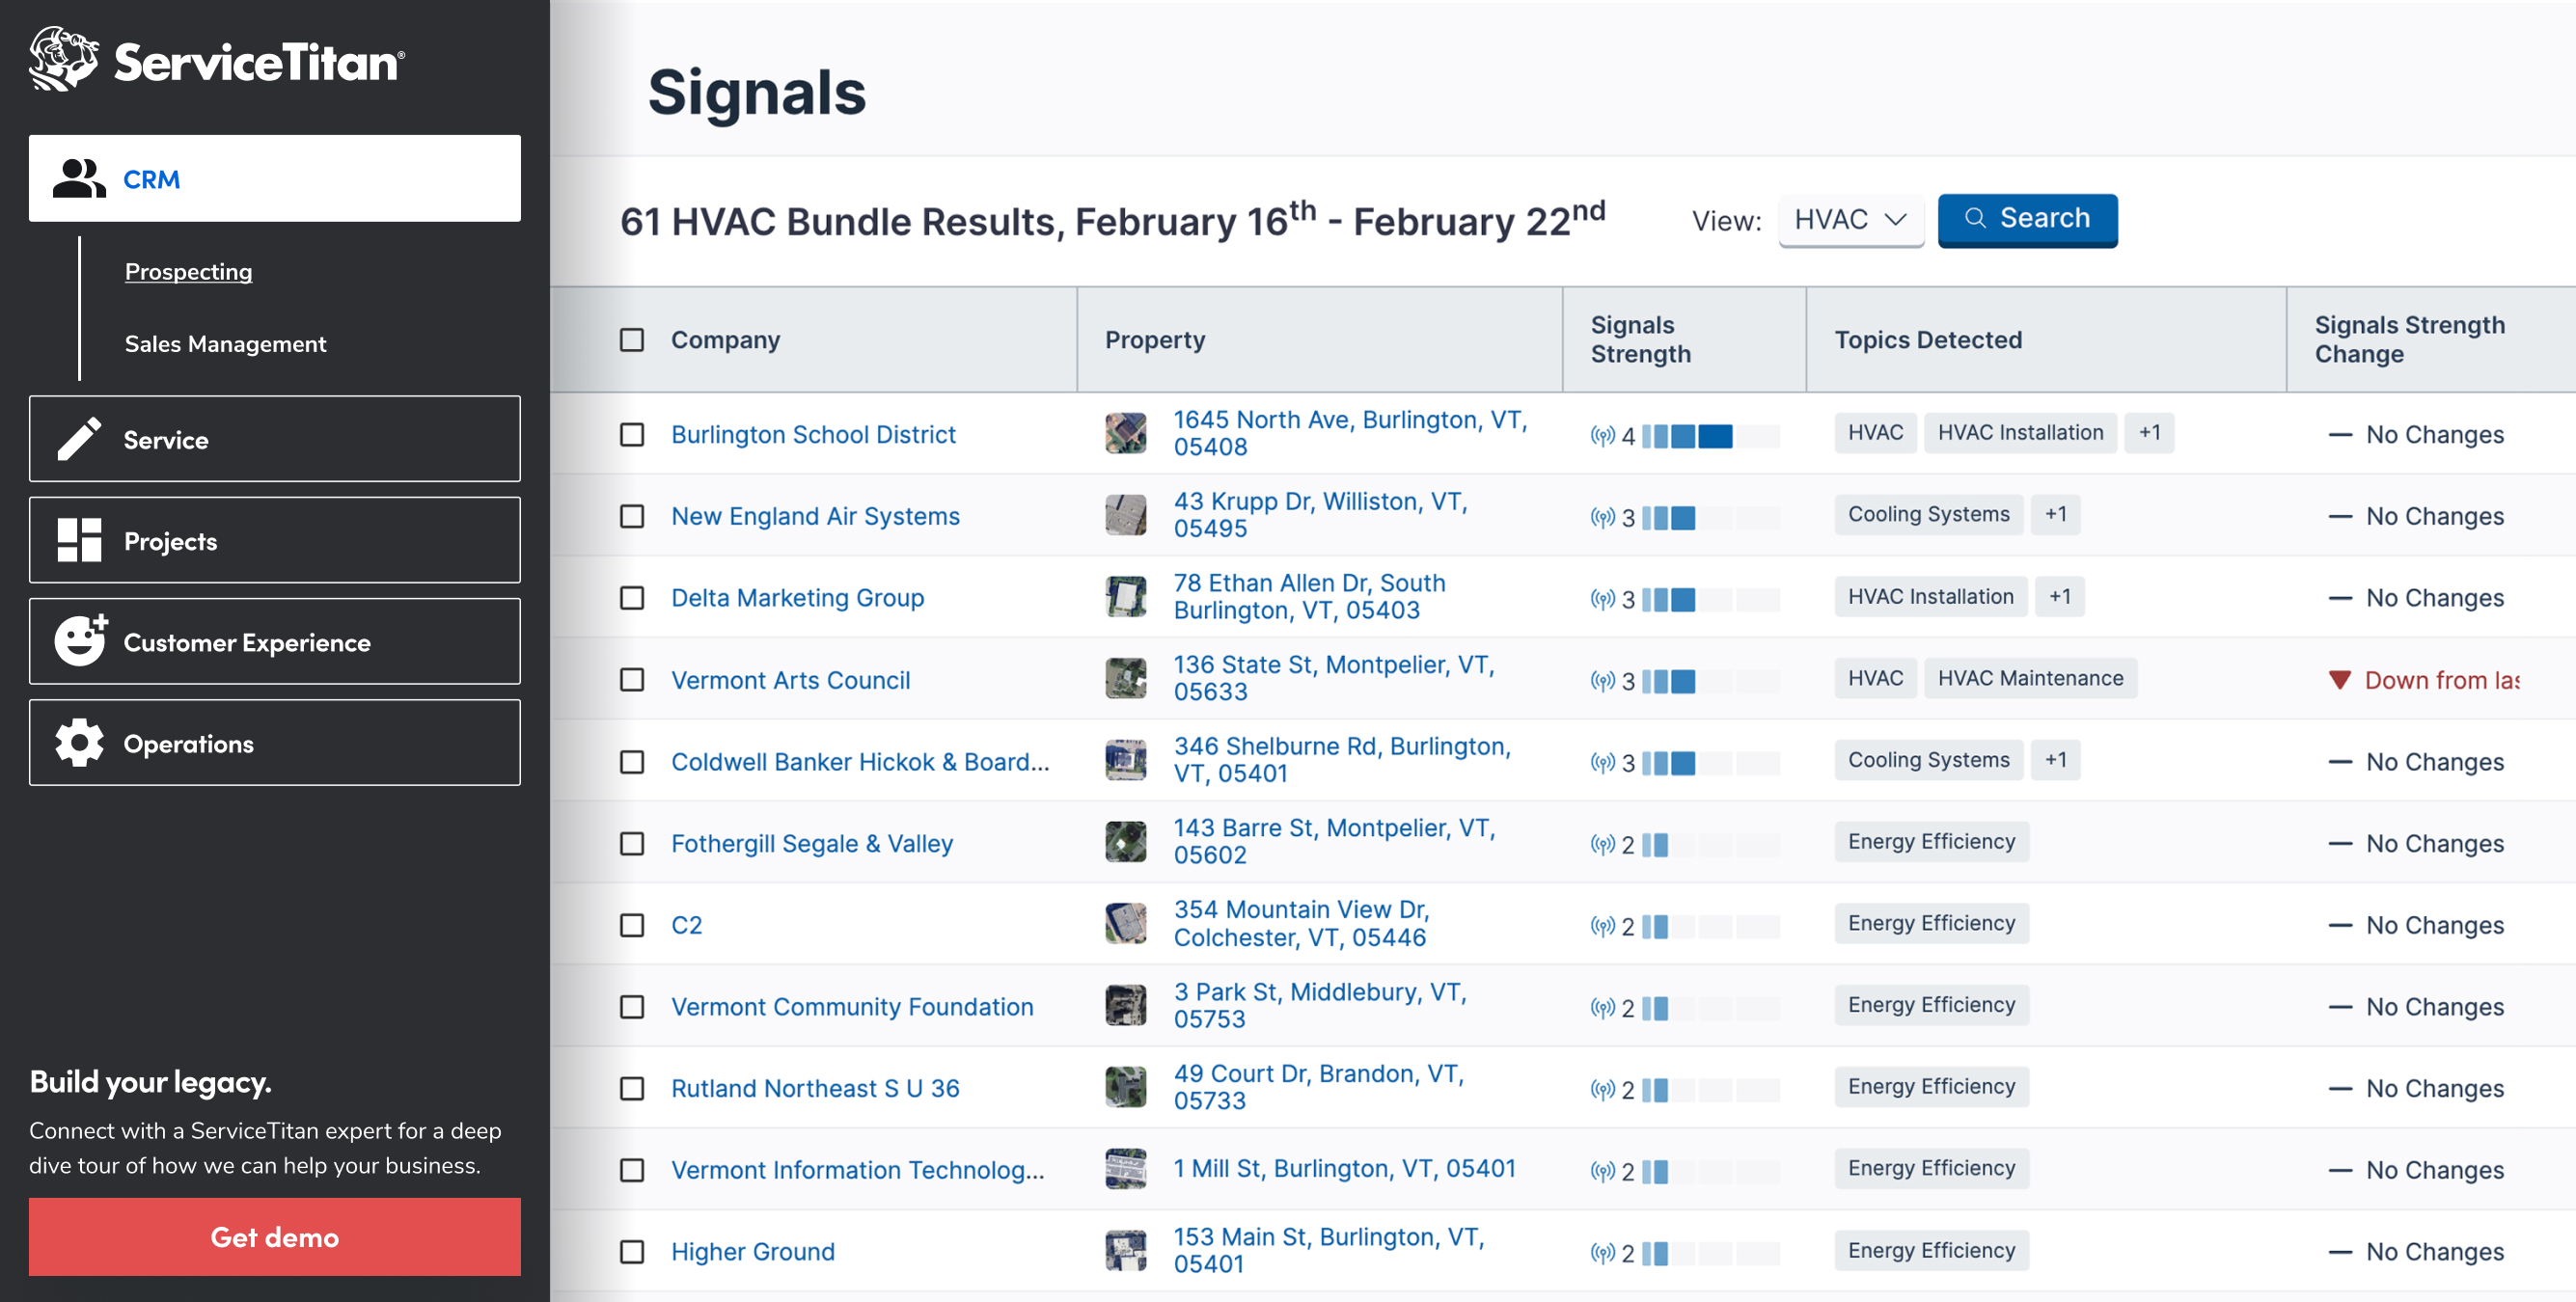Click the Service pencil icon

[x=79, y=440]
